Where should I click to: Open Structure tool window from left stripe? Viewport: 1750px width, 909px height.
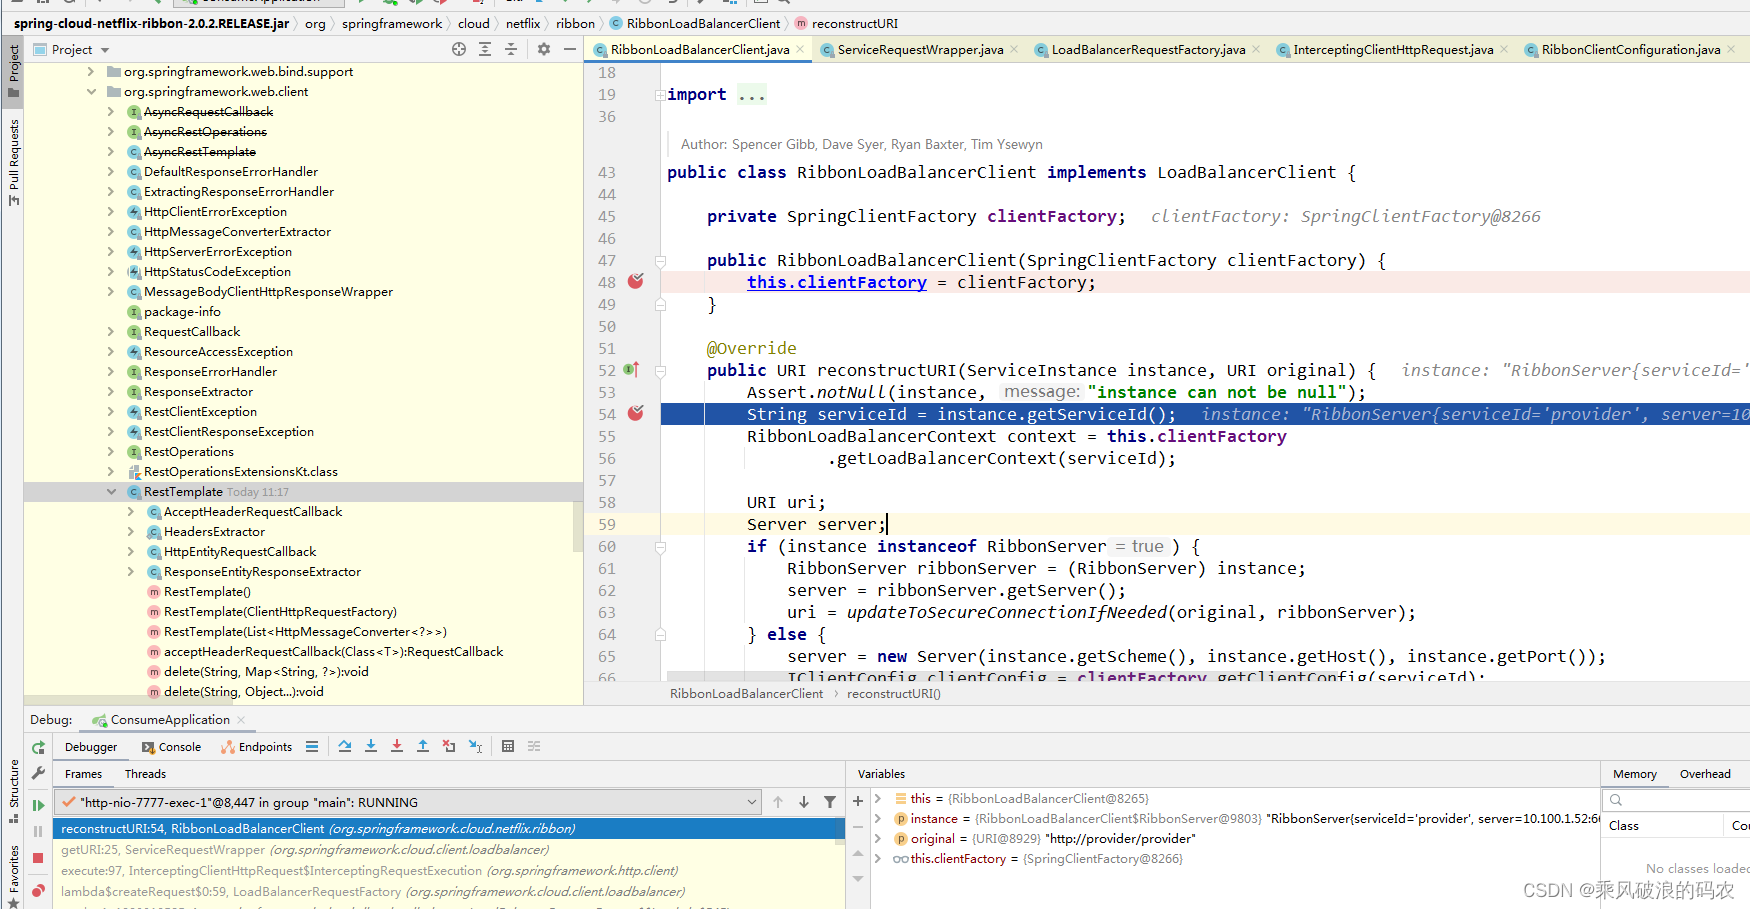click(x=14, y=790)
